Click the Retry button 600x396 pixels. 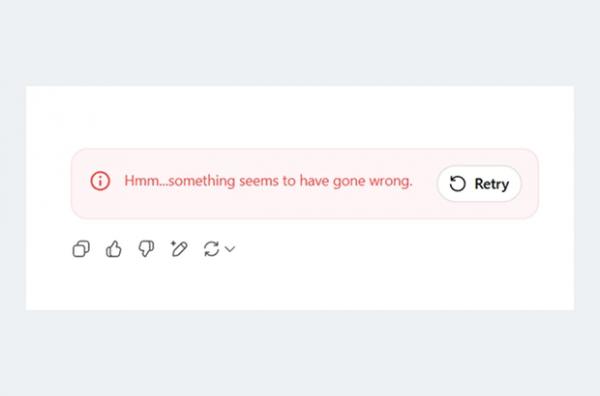[x=479, y=184]
